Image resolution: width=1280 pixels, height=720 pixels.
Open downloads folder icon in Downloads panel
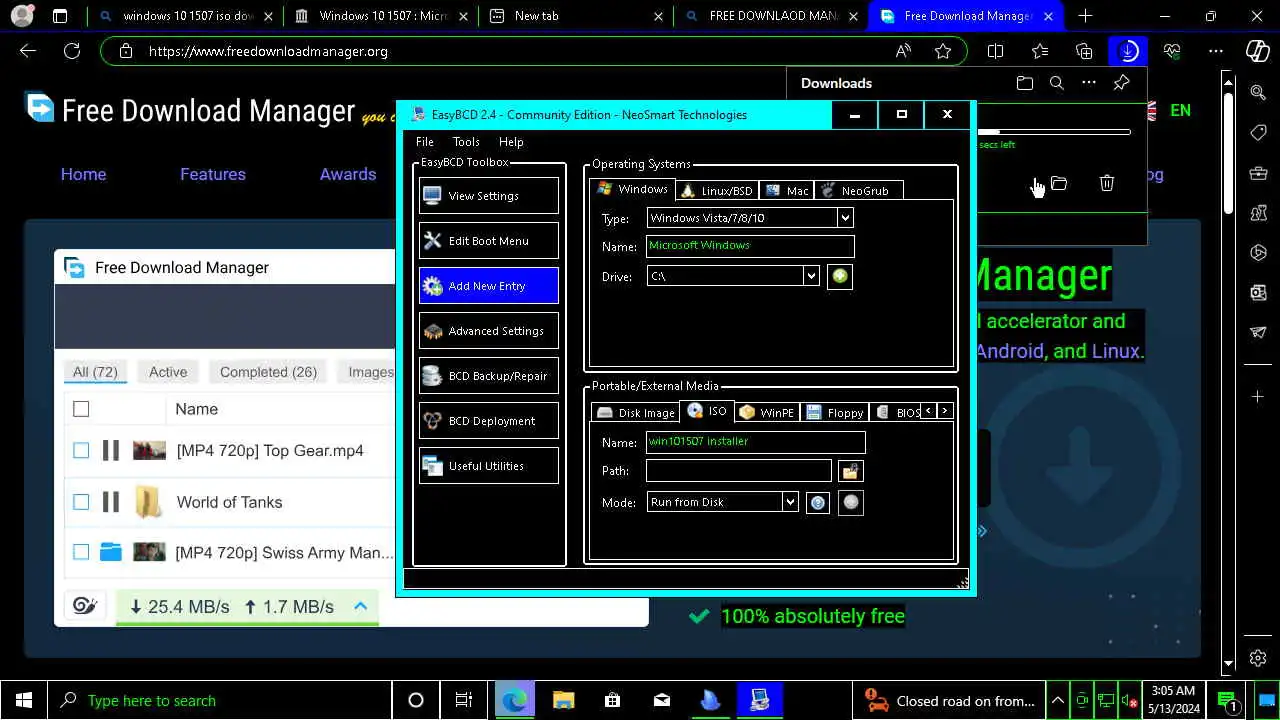(x=1025, y=83)
